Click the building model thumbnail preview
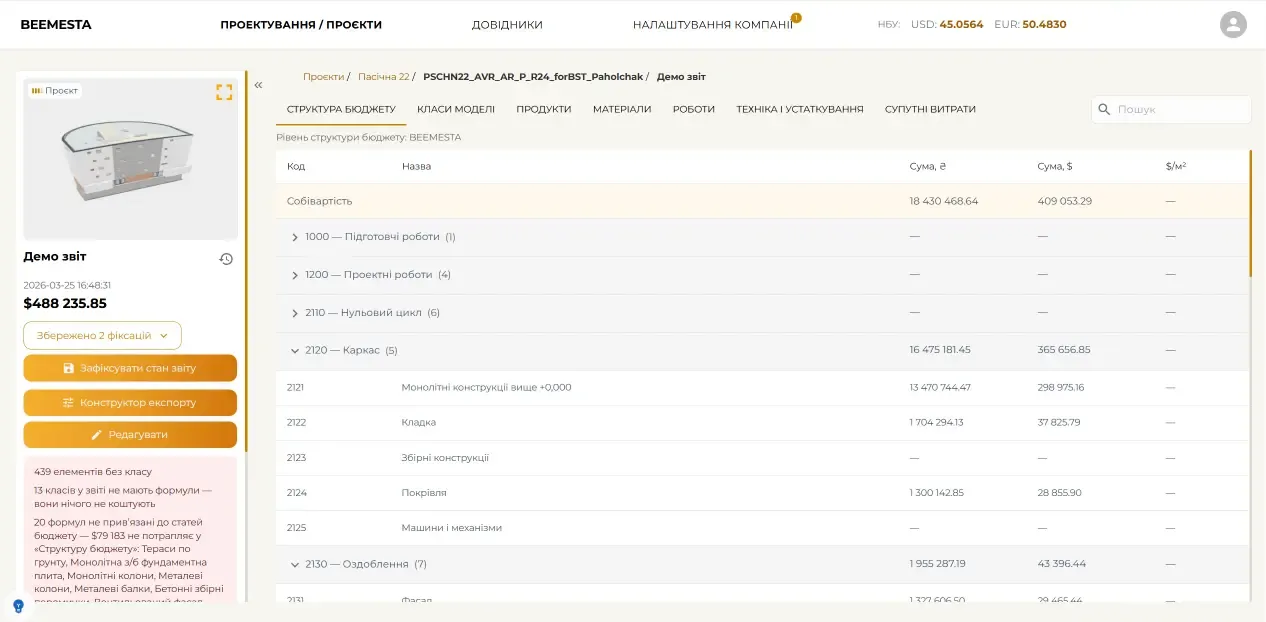This screenshot has width=1266, height=622. point(130,160)
